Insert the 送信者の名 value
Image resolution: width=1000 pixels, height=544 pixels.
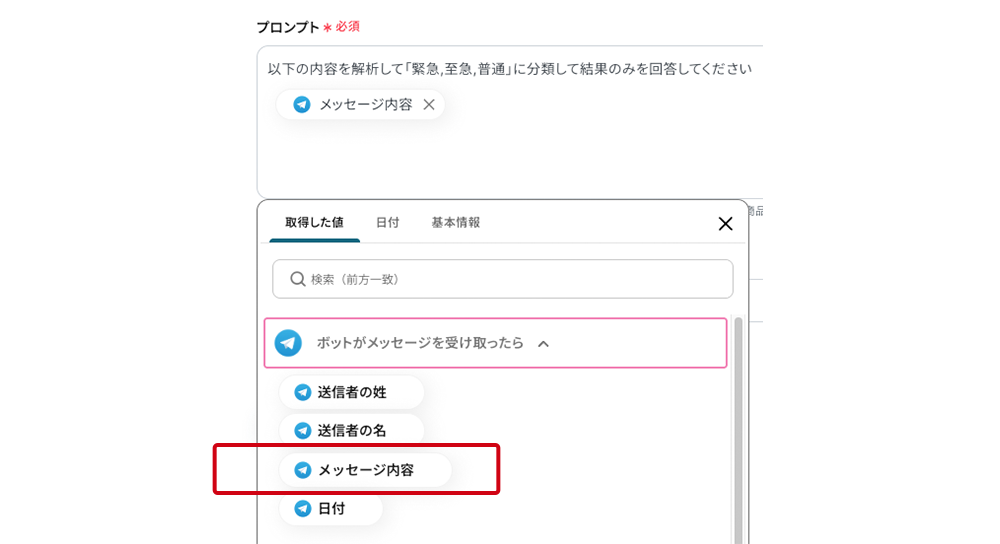(352, 430)
